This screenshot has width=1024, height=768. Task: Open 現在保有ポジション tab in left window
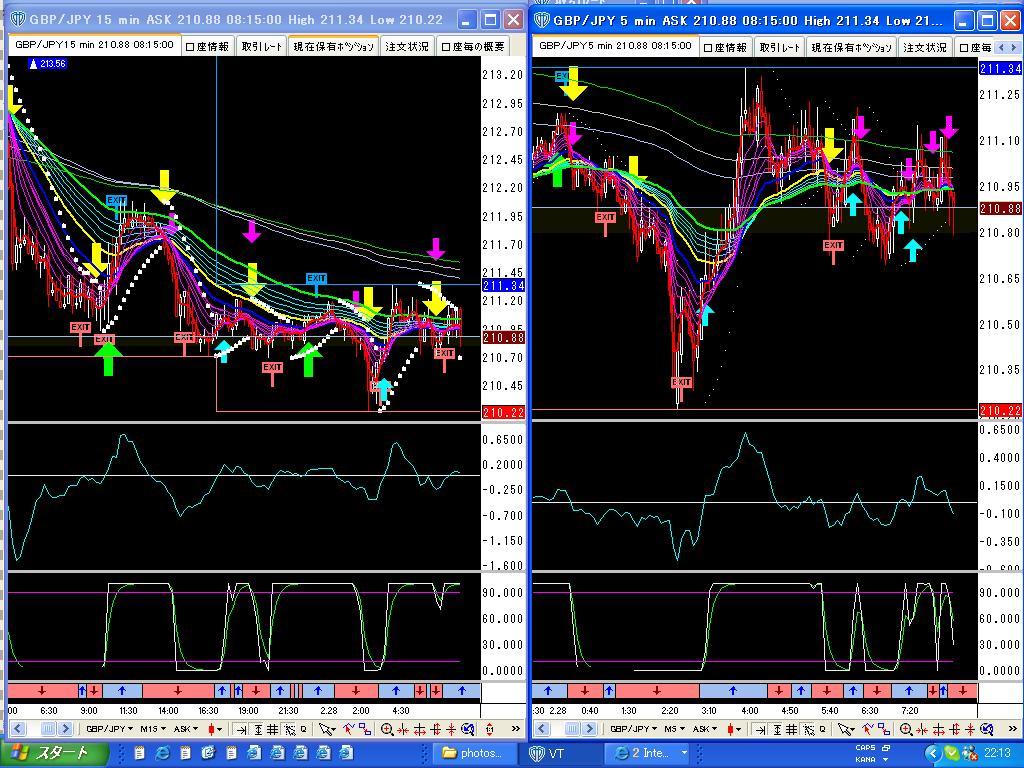333,46
